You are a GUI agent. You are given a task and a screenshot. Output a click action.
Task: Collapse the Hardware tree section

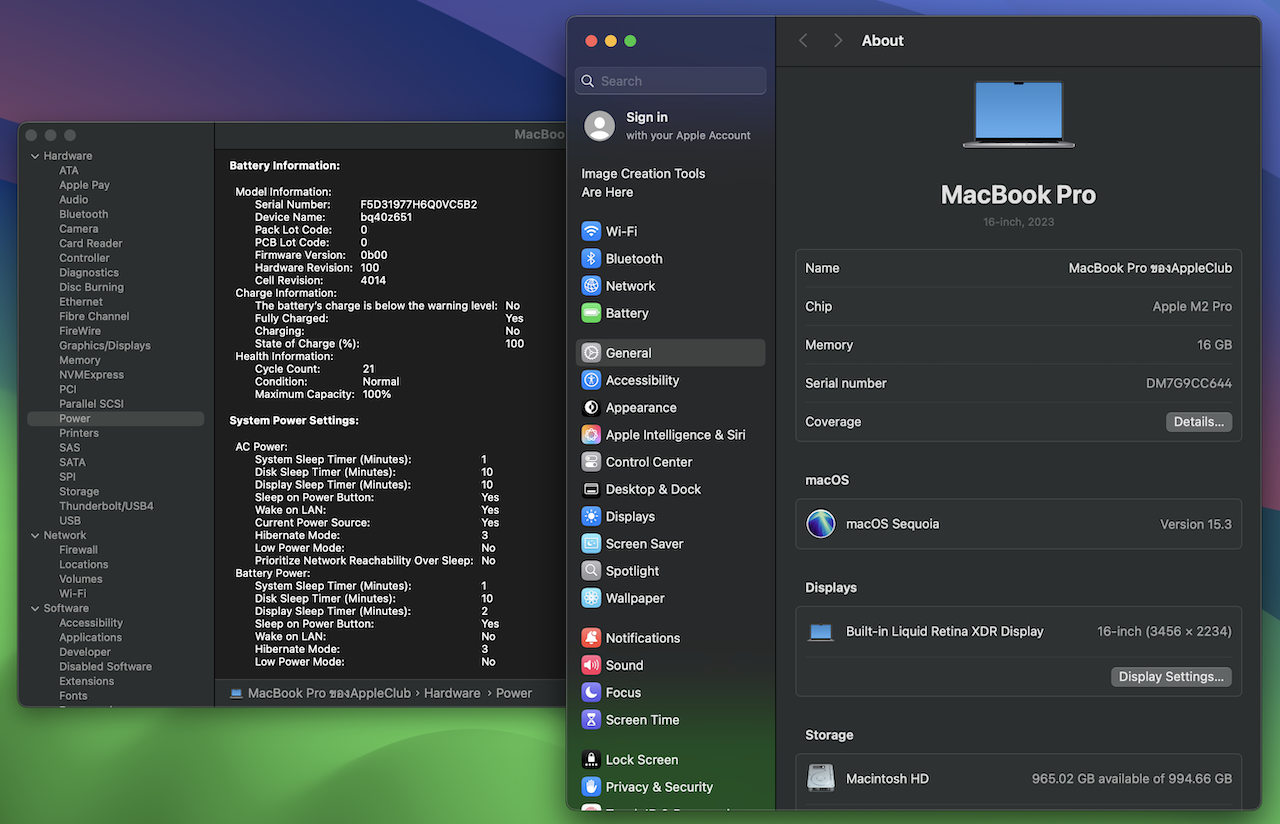pyautogui.click(x=35, y=156)
